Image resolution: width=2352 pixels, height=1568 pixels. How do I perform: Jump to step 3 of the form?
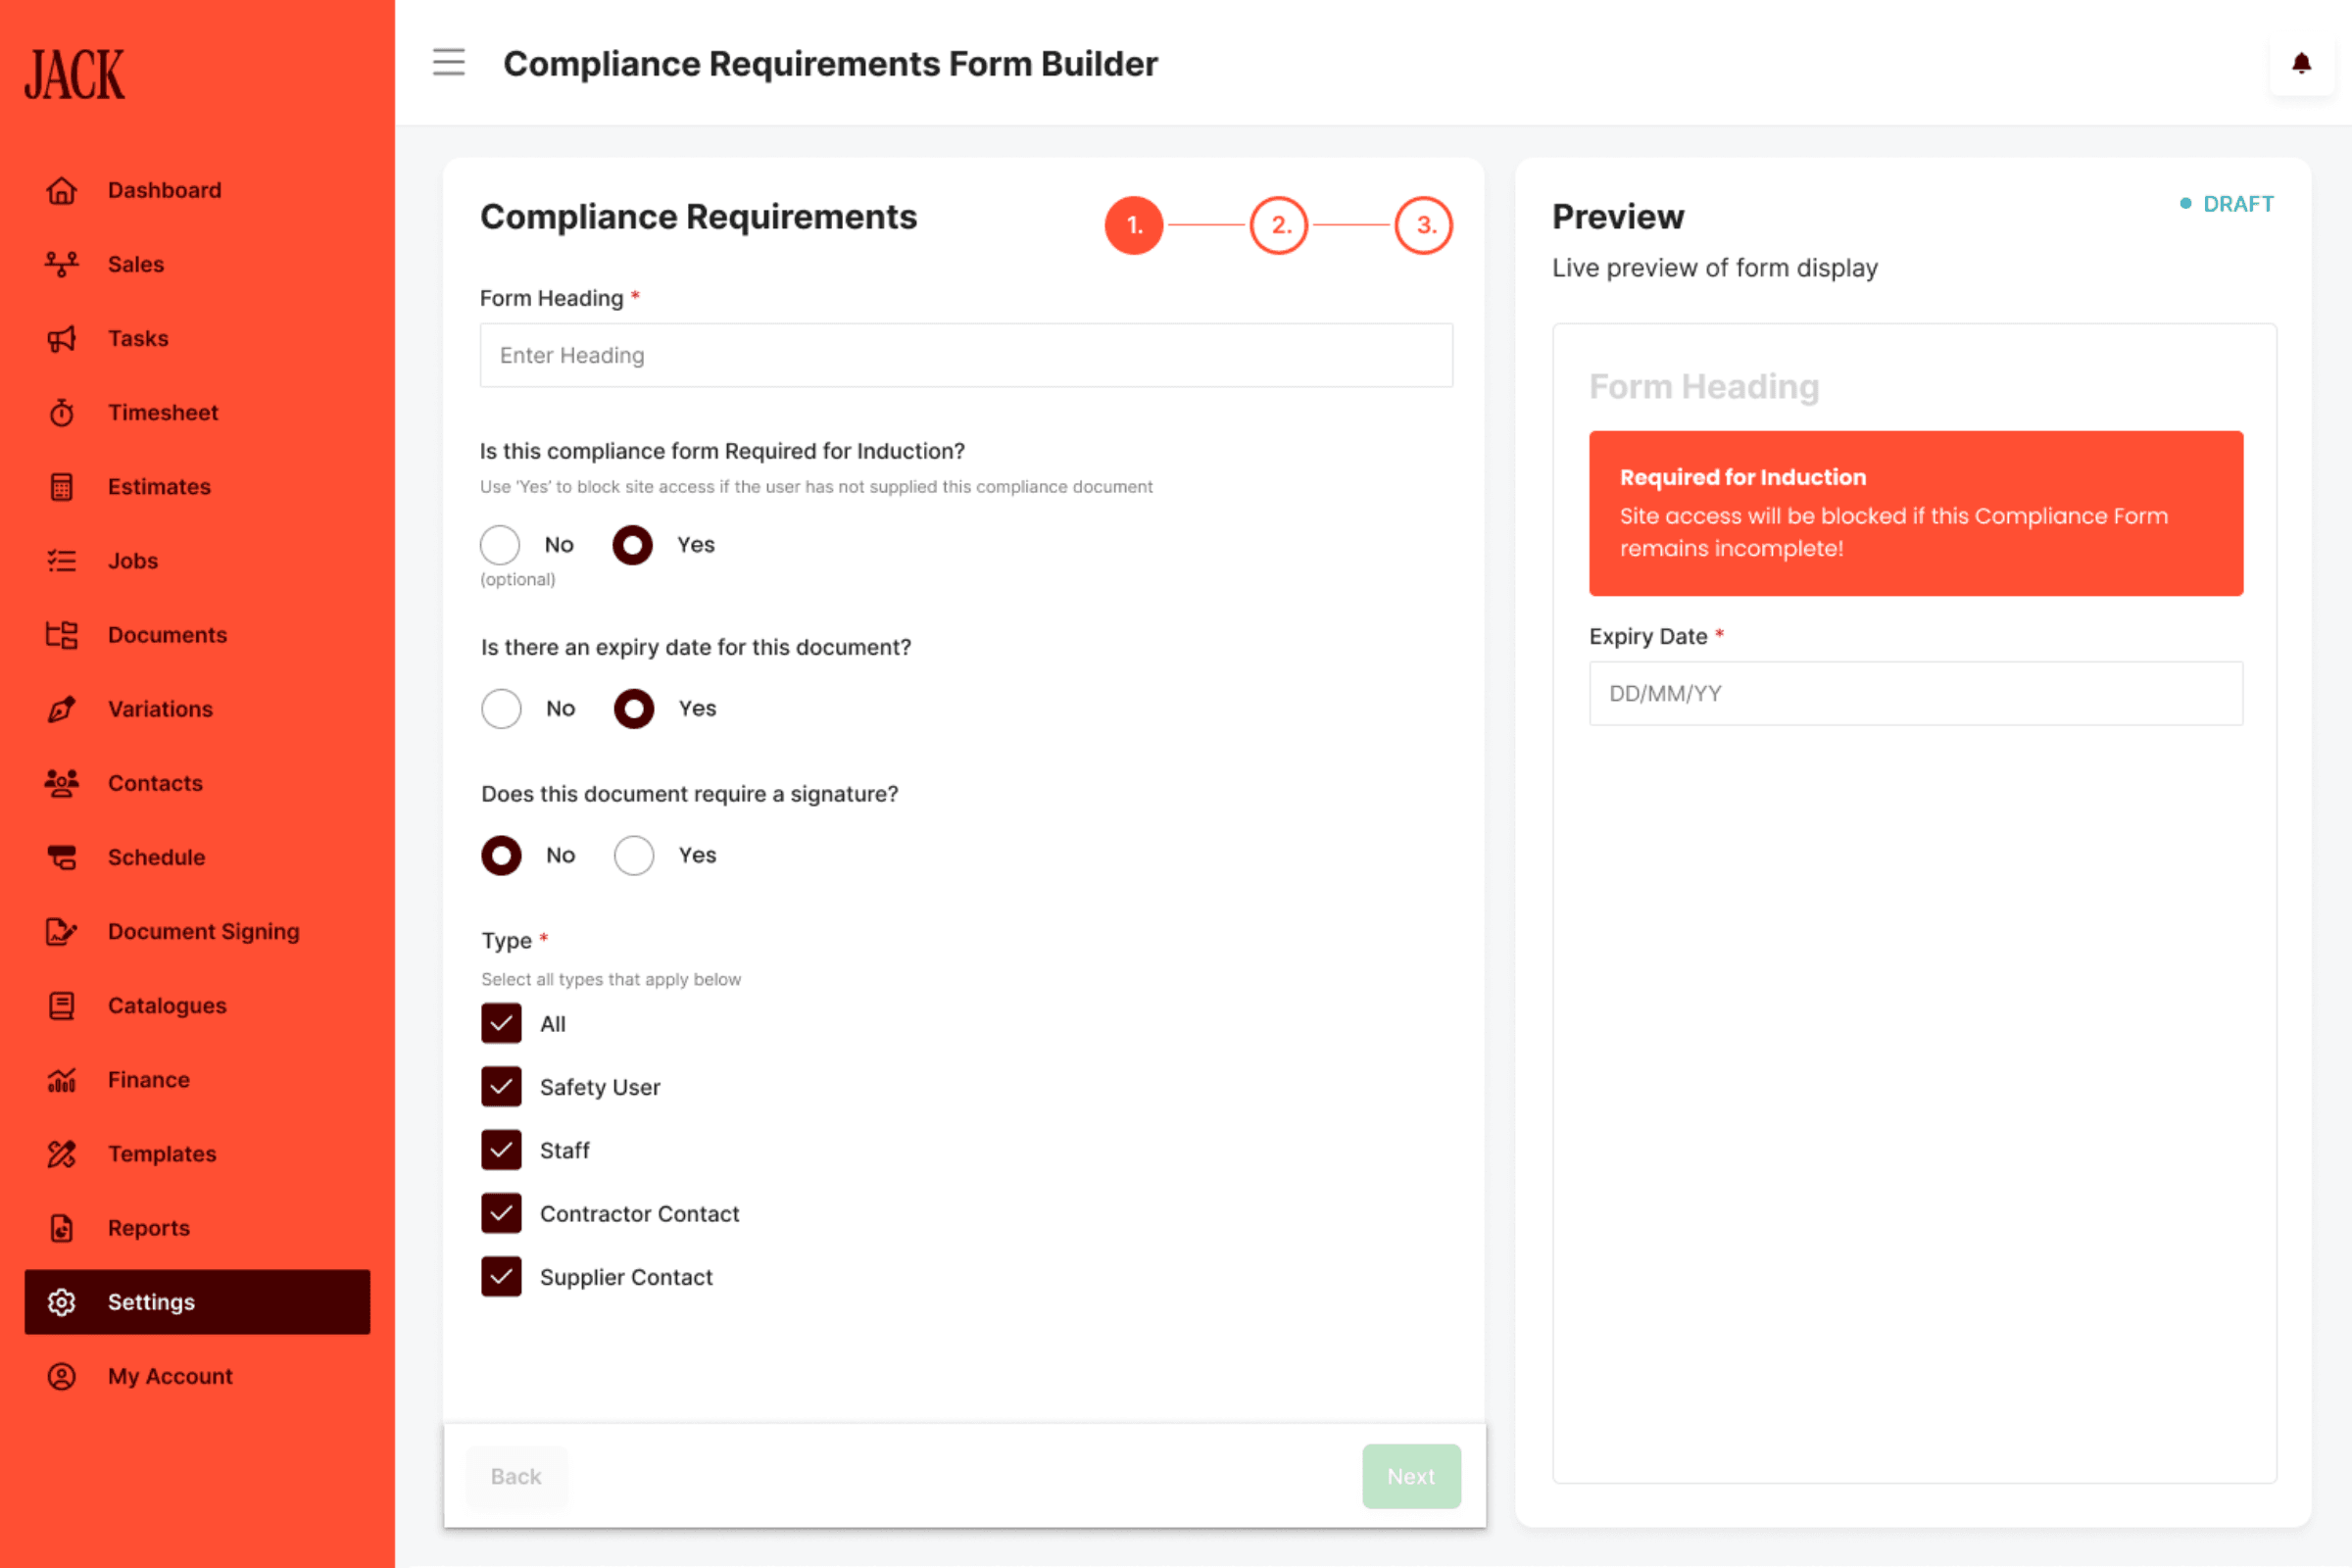1424,225
